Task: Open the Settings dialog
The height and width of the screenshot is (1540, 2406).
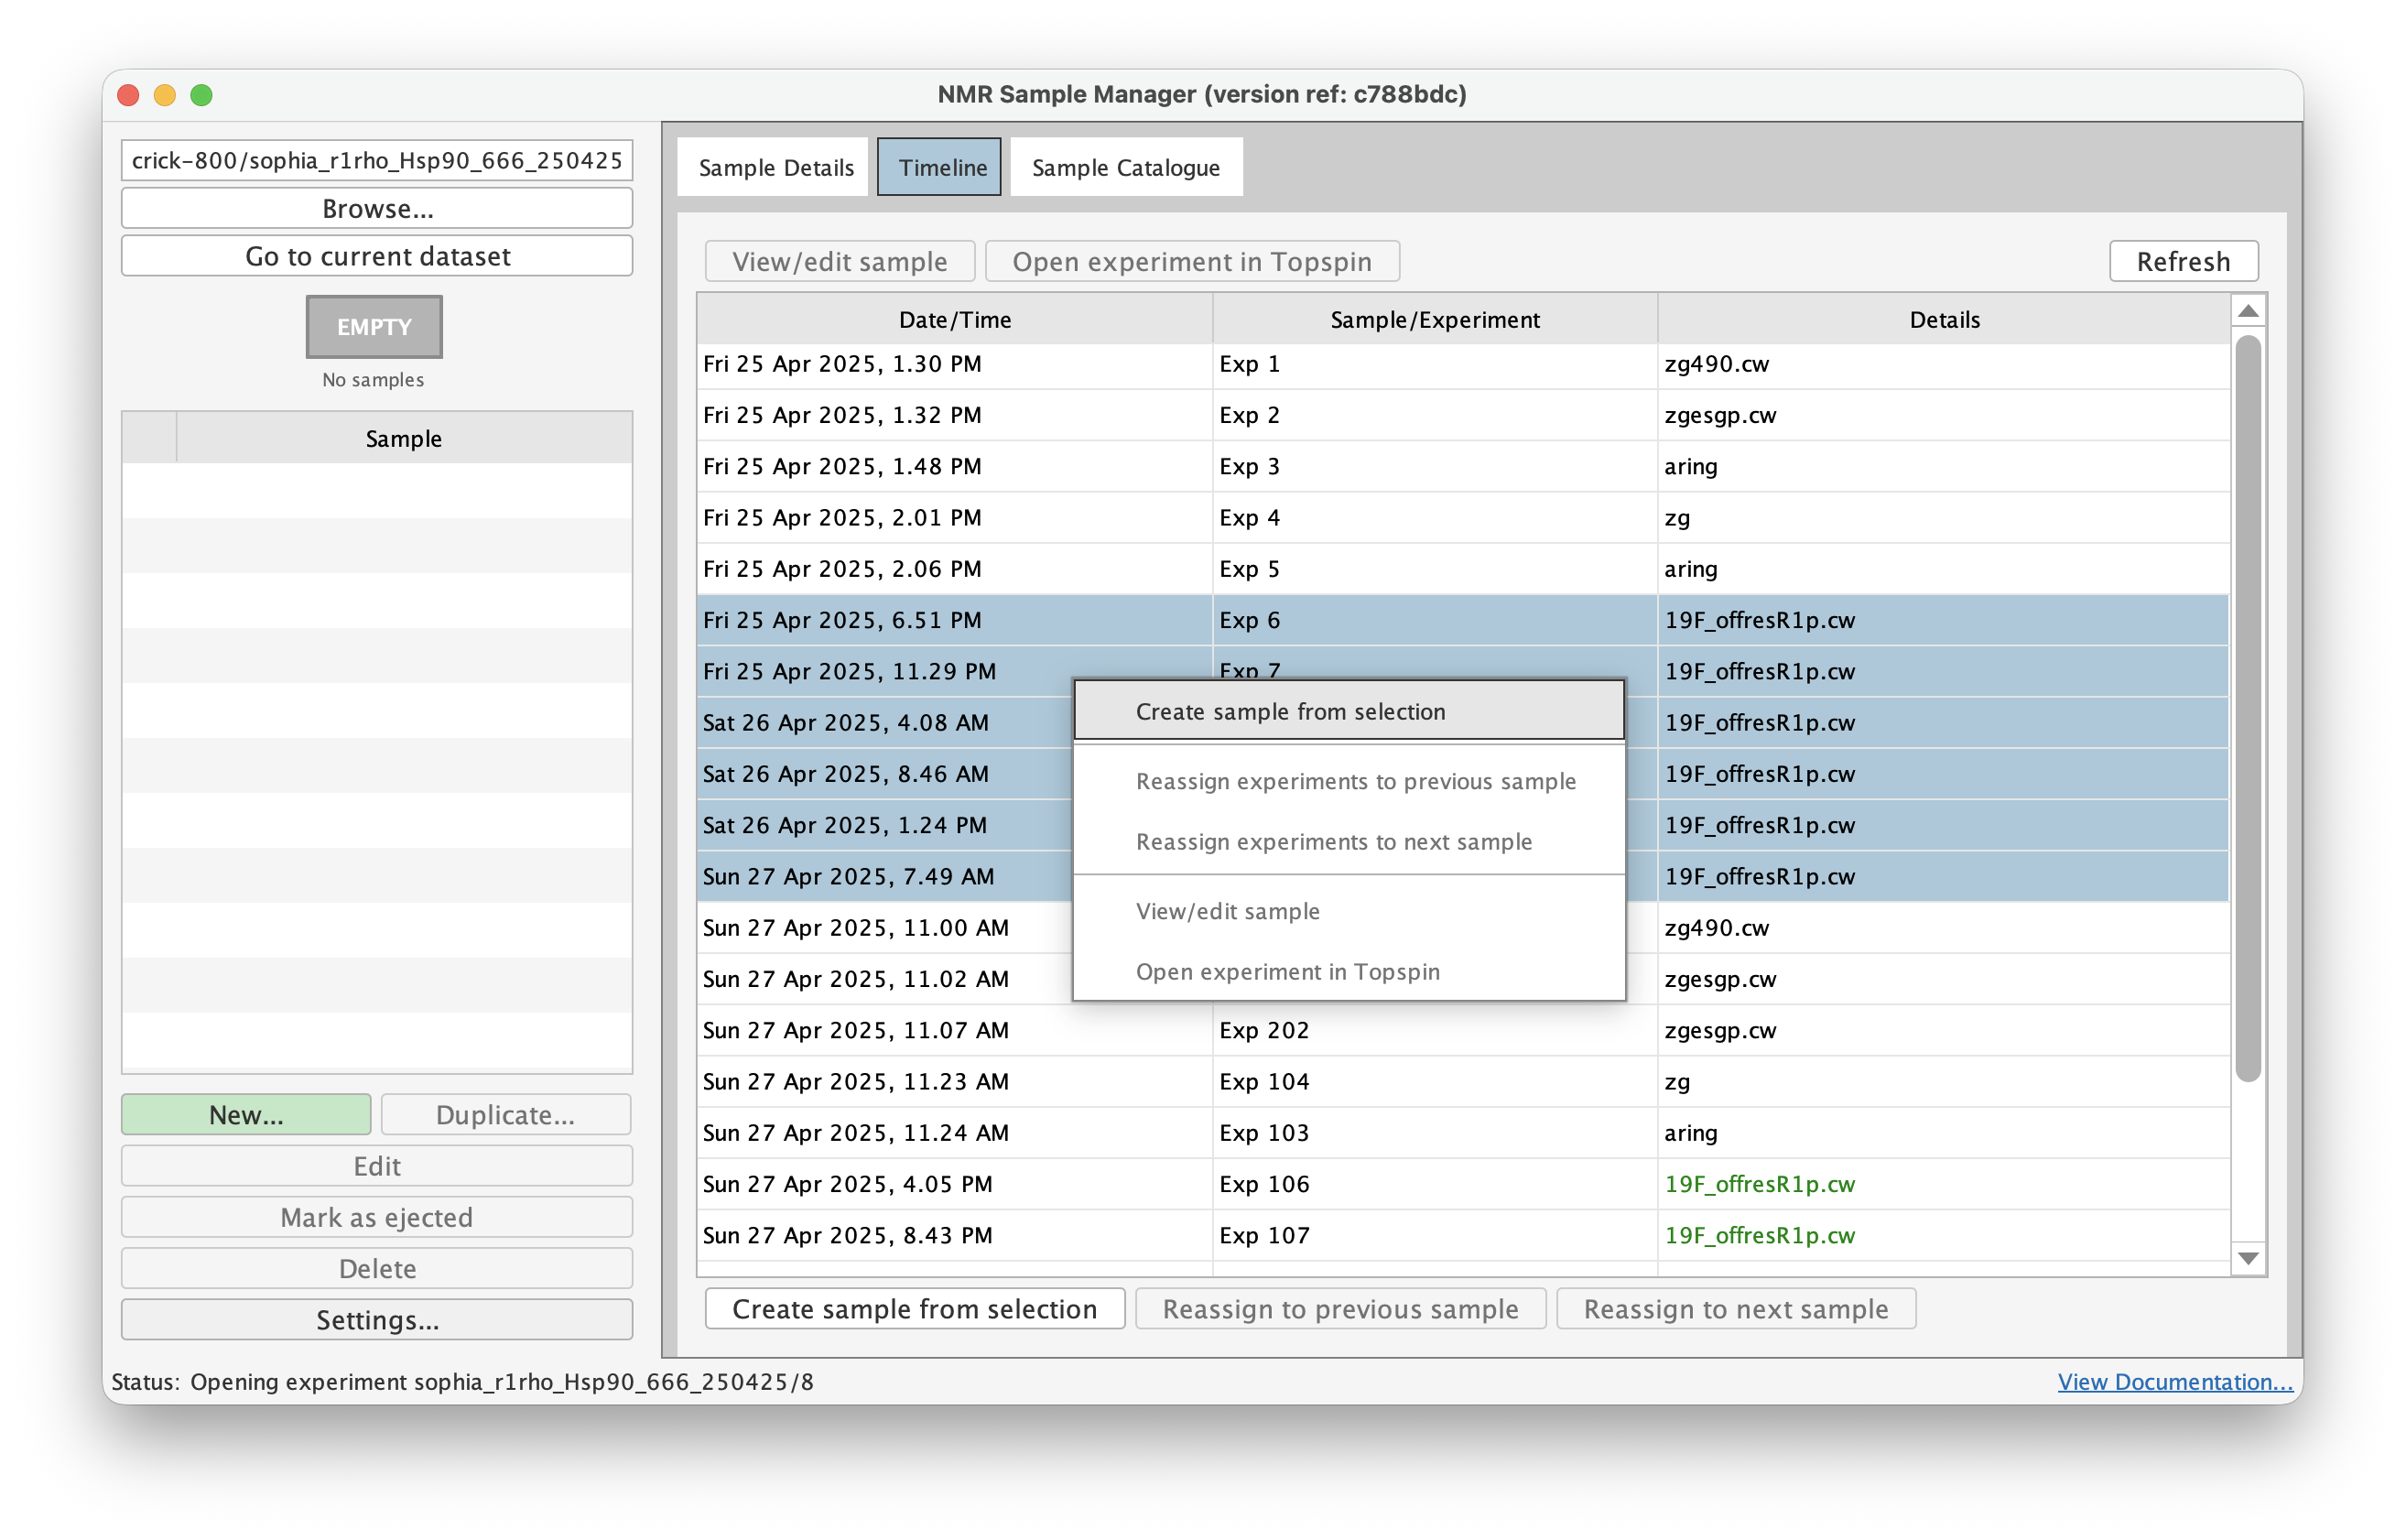Action: point(377,1320)
